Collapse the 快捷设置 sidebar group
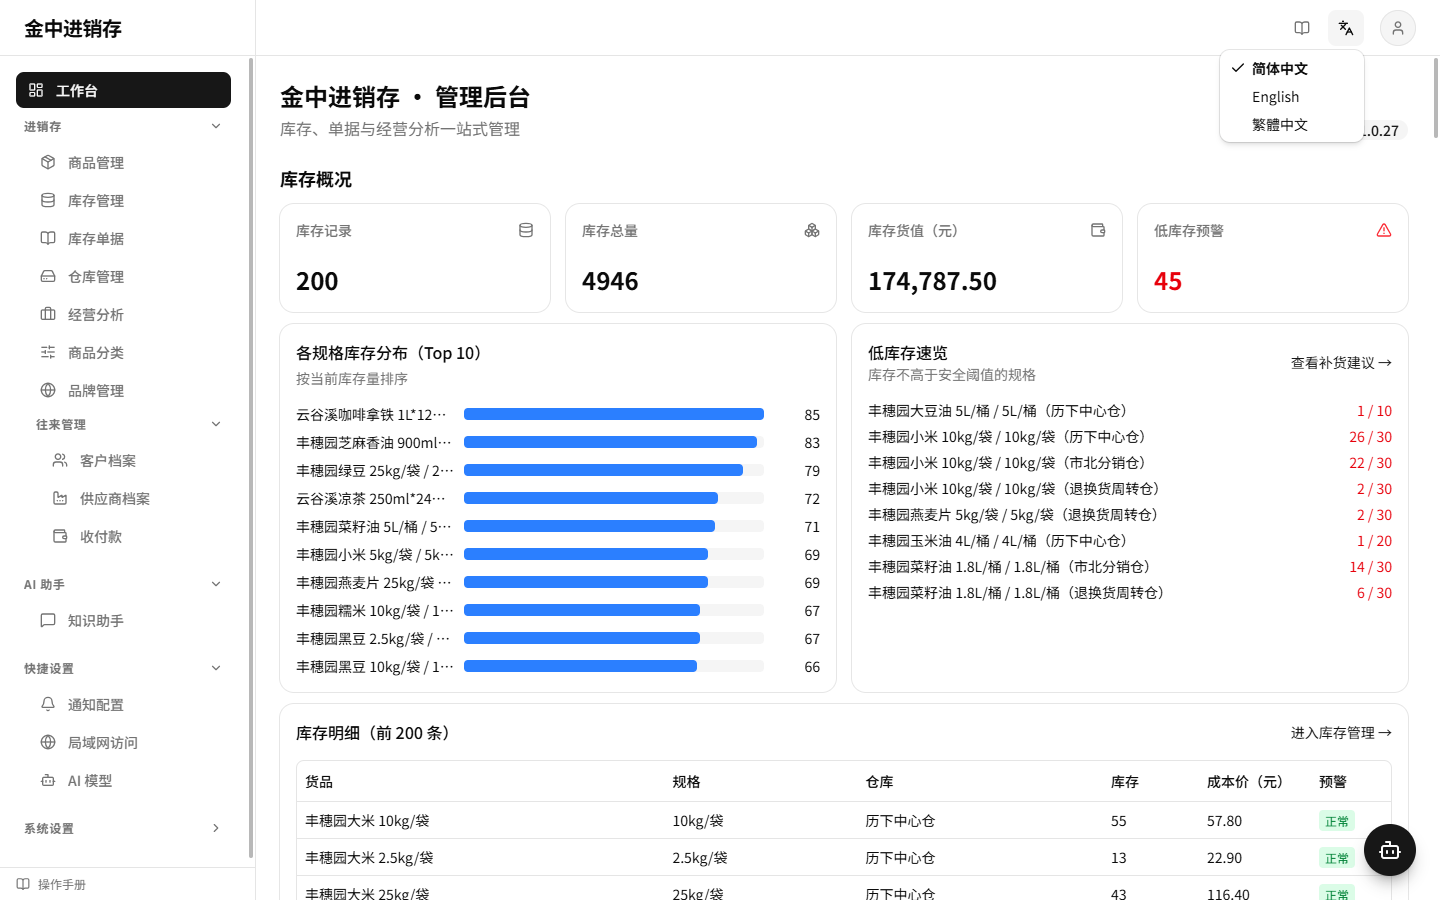Image resolution: width=1440 pixels, height=900 pixels. point(123,668)
